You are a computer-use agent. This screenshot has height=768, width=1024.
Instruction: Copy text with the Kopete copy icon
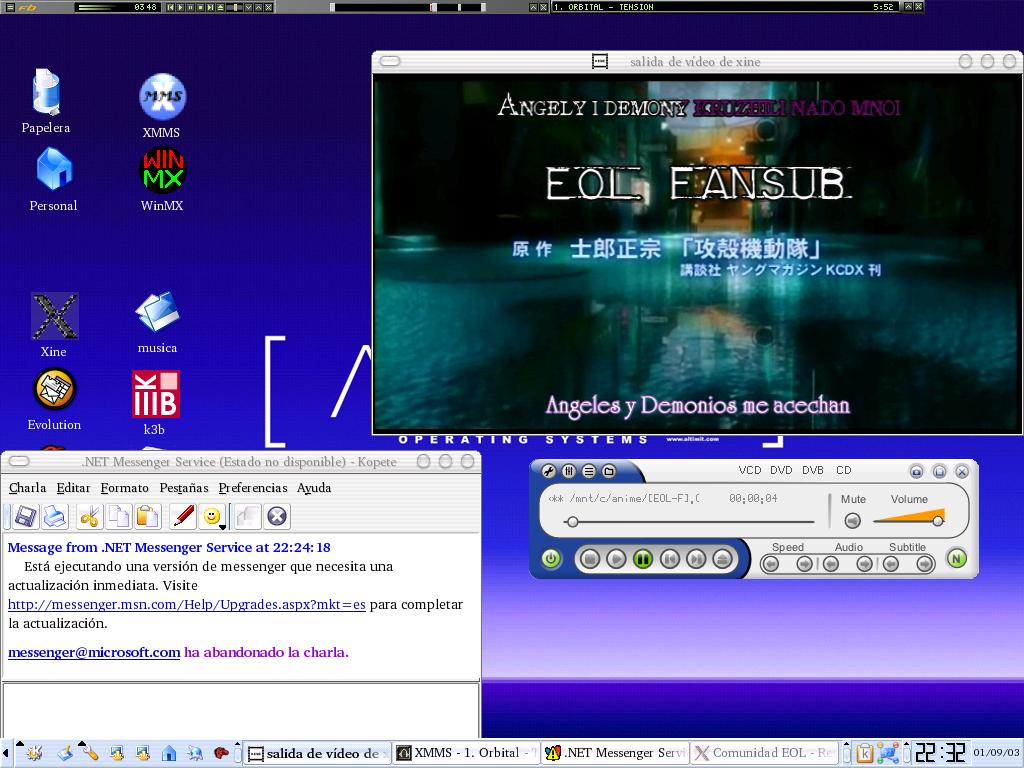[118, 517]
